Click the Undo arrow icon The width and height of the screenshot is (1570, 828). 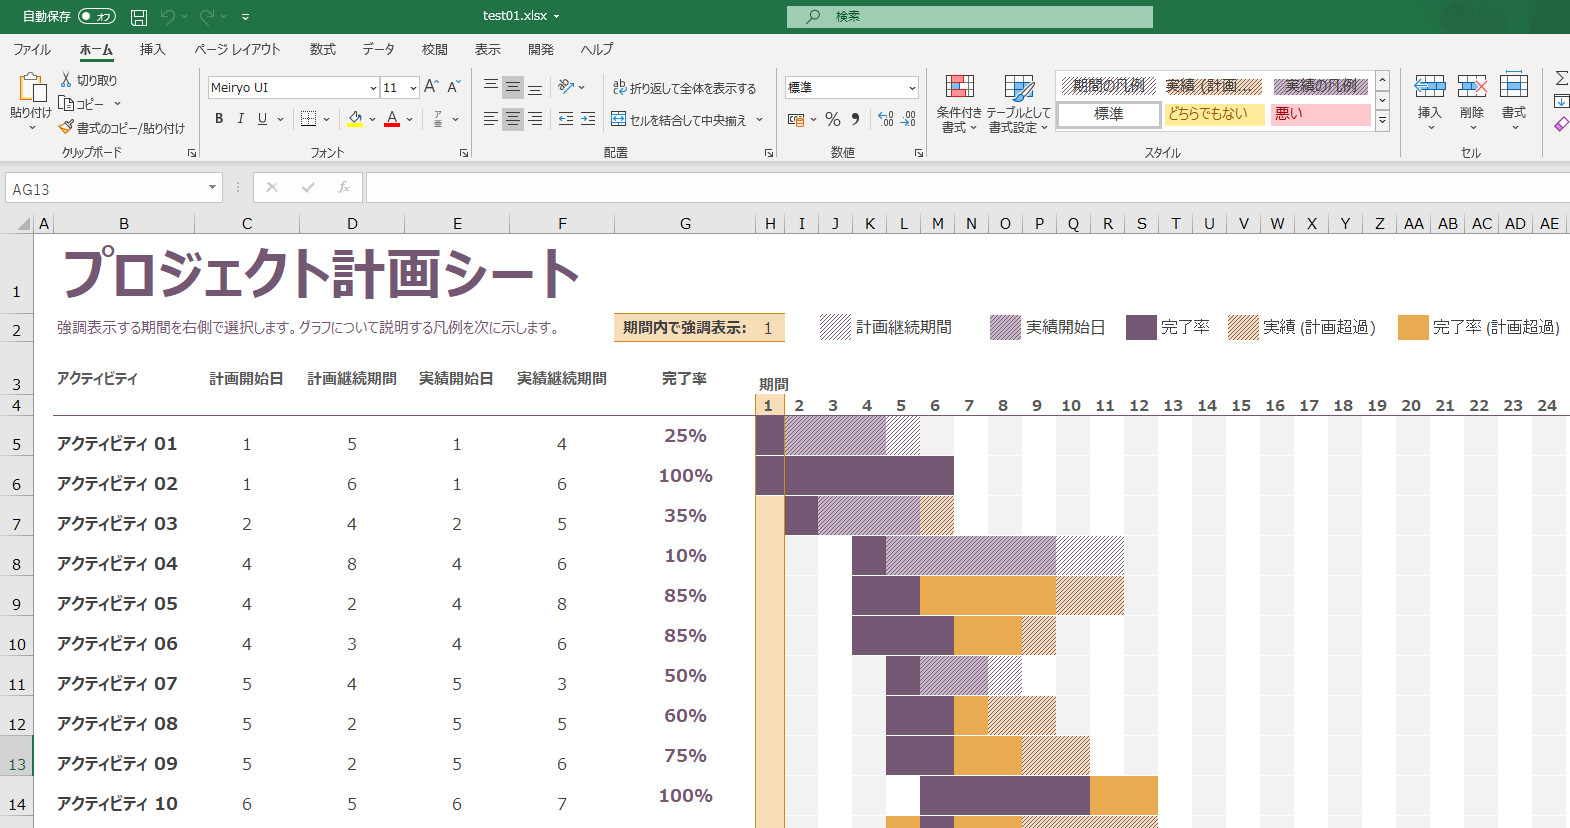(x=168, y=17)
